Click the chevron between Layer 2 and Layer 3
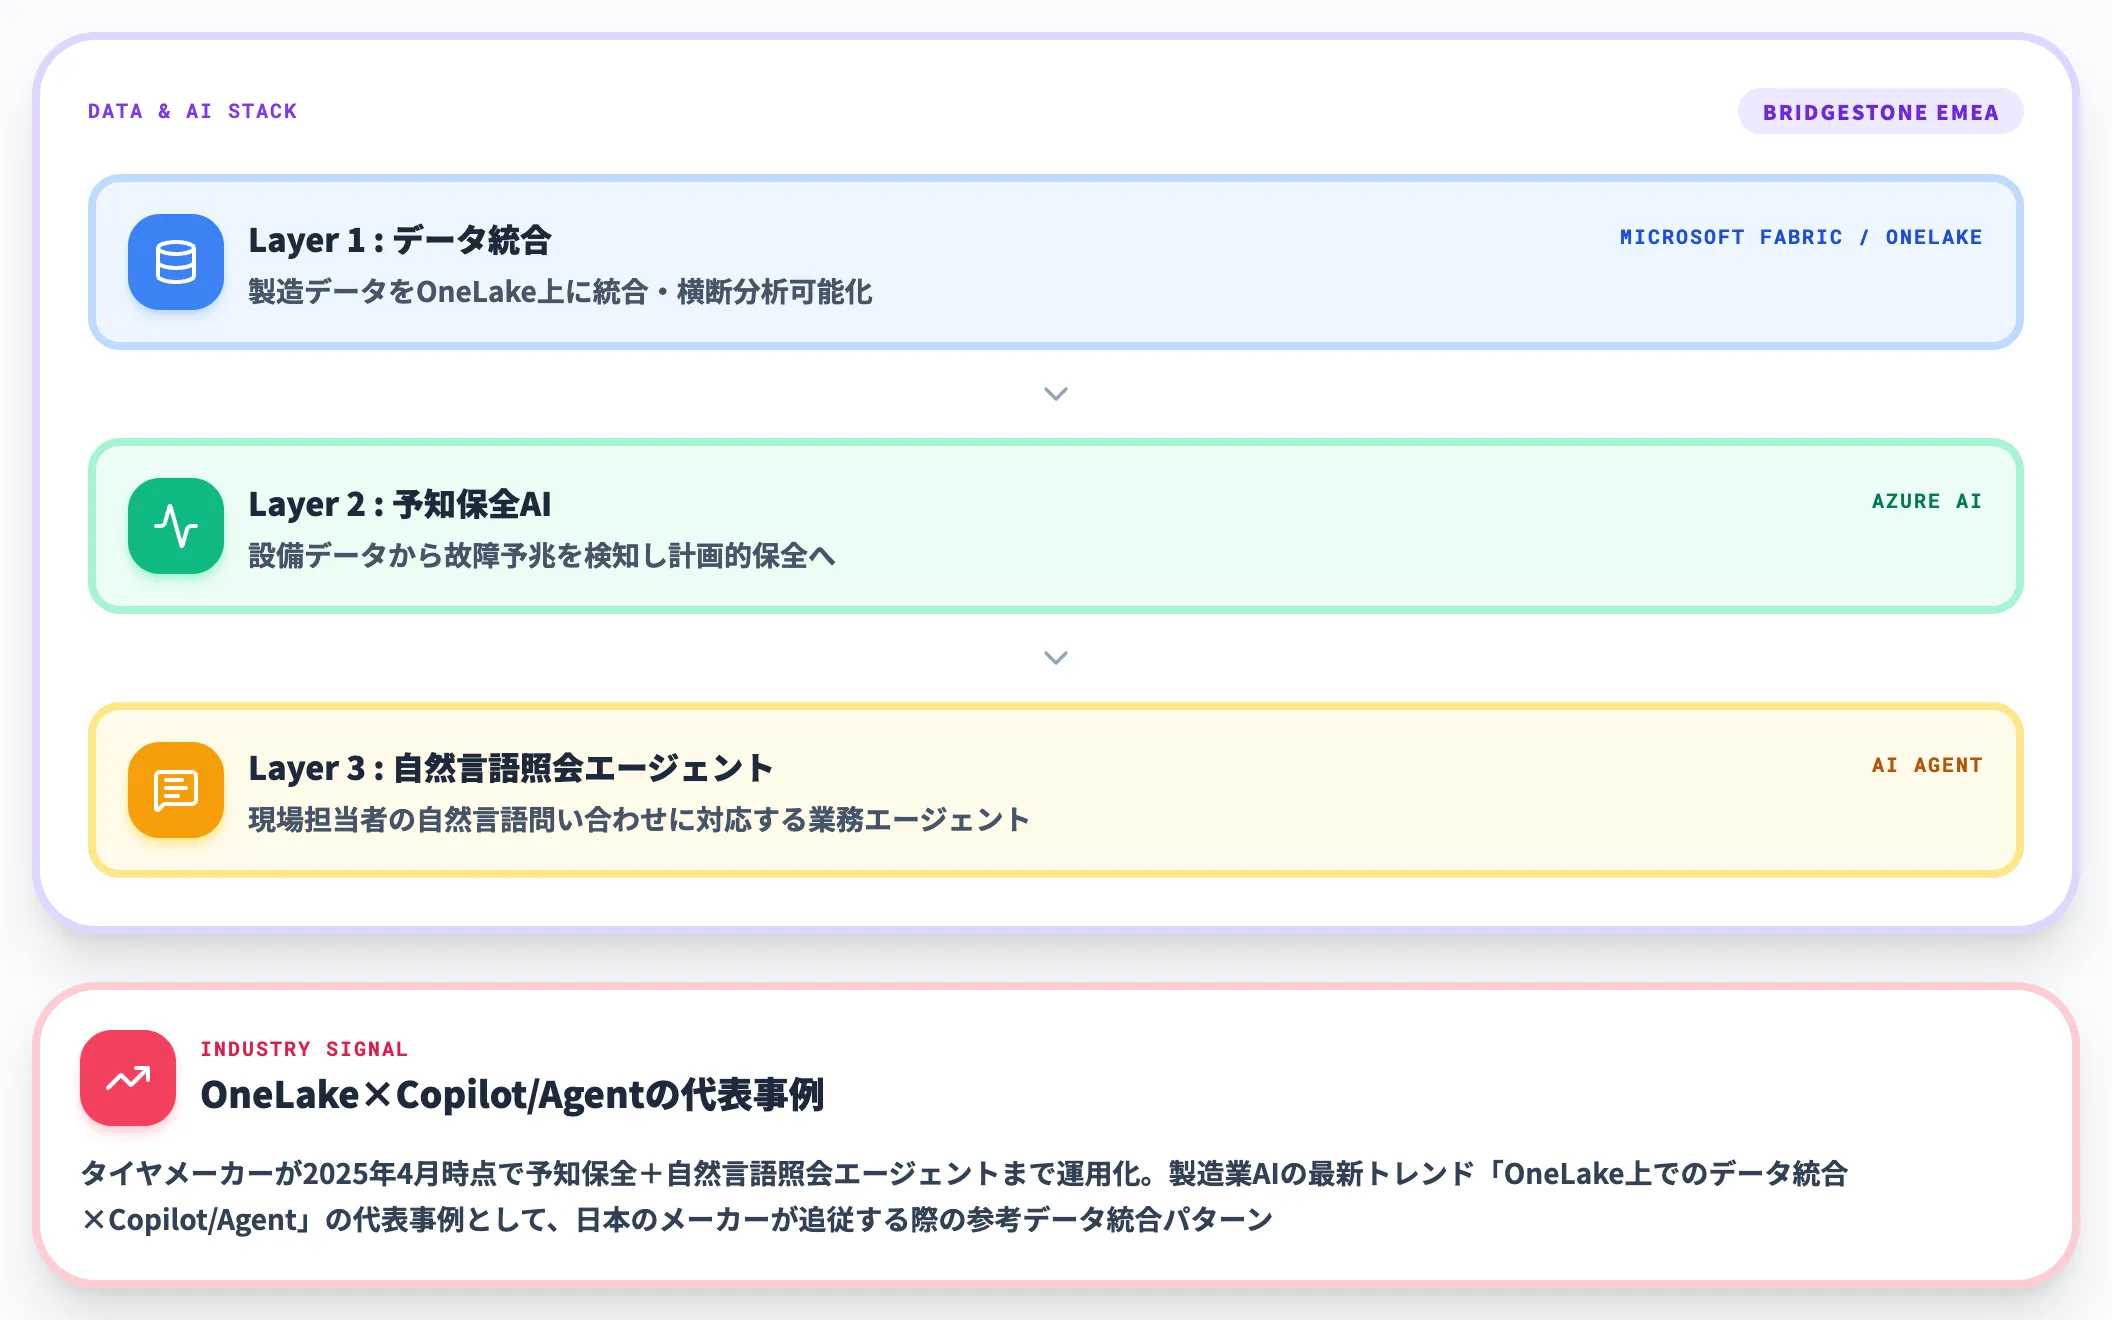The width and height of the screenshot is (2112, 1320). [x=1056, y=658]
